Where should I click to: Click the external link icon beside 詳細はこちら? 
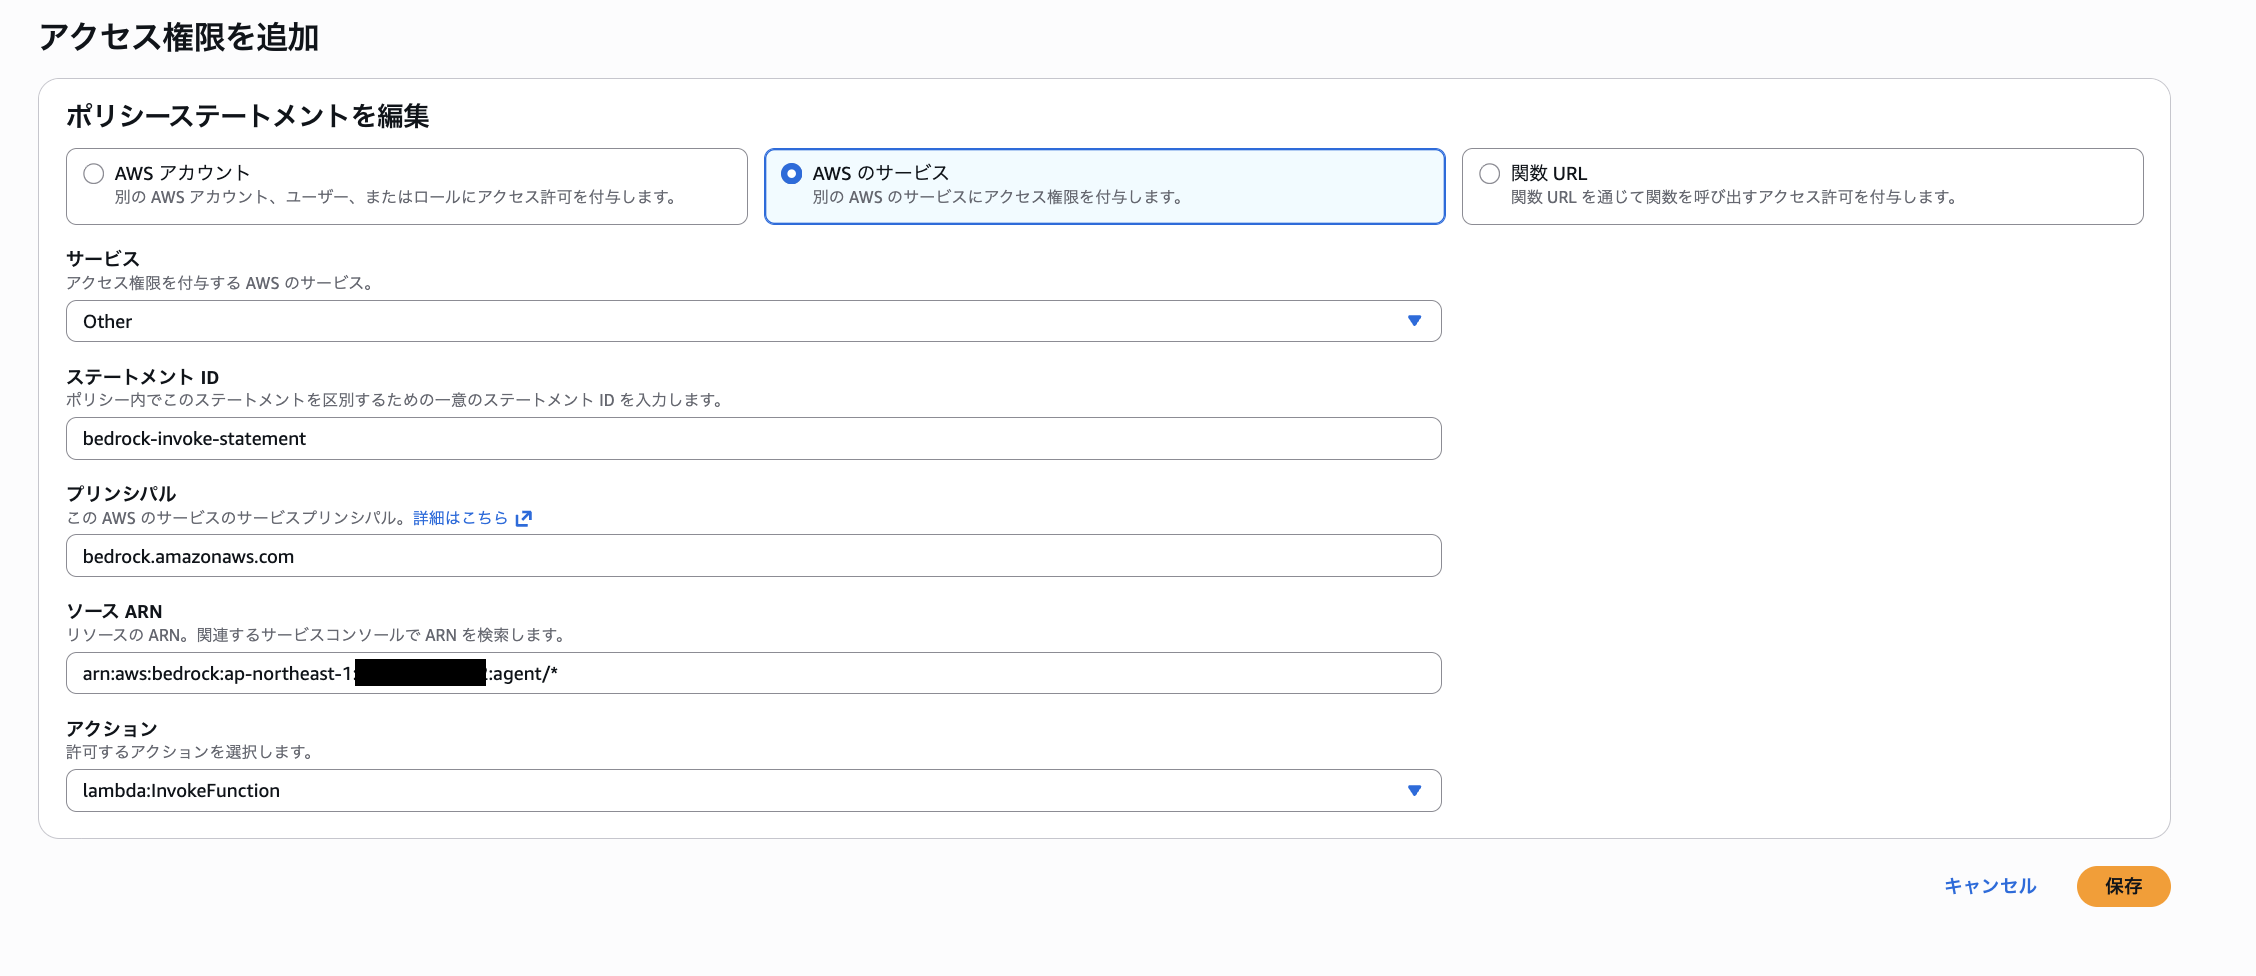point(522,518)
